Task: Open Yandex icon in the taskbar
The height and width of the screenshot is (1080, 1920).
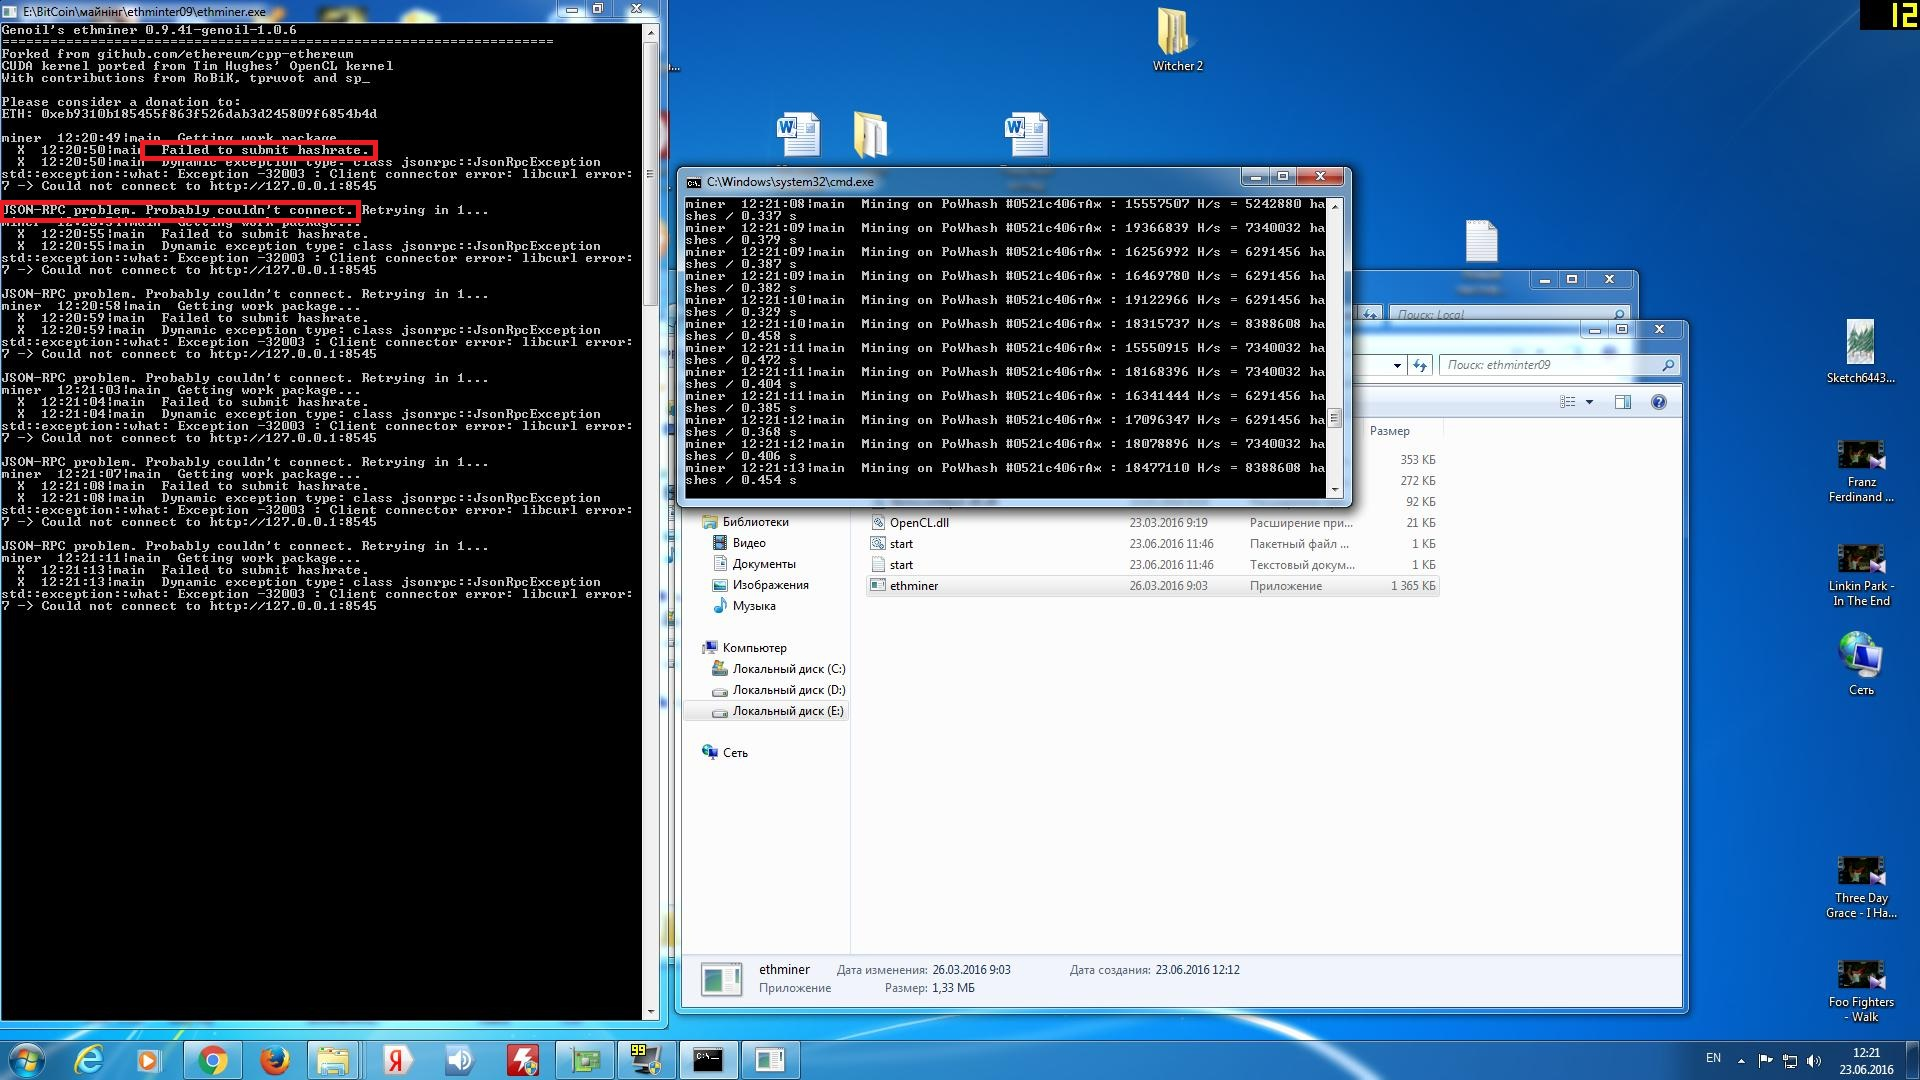Action: [x=397, y=1060]
